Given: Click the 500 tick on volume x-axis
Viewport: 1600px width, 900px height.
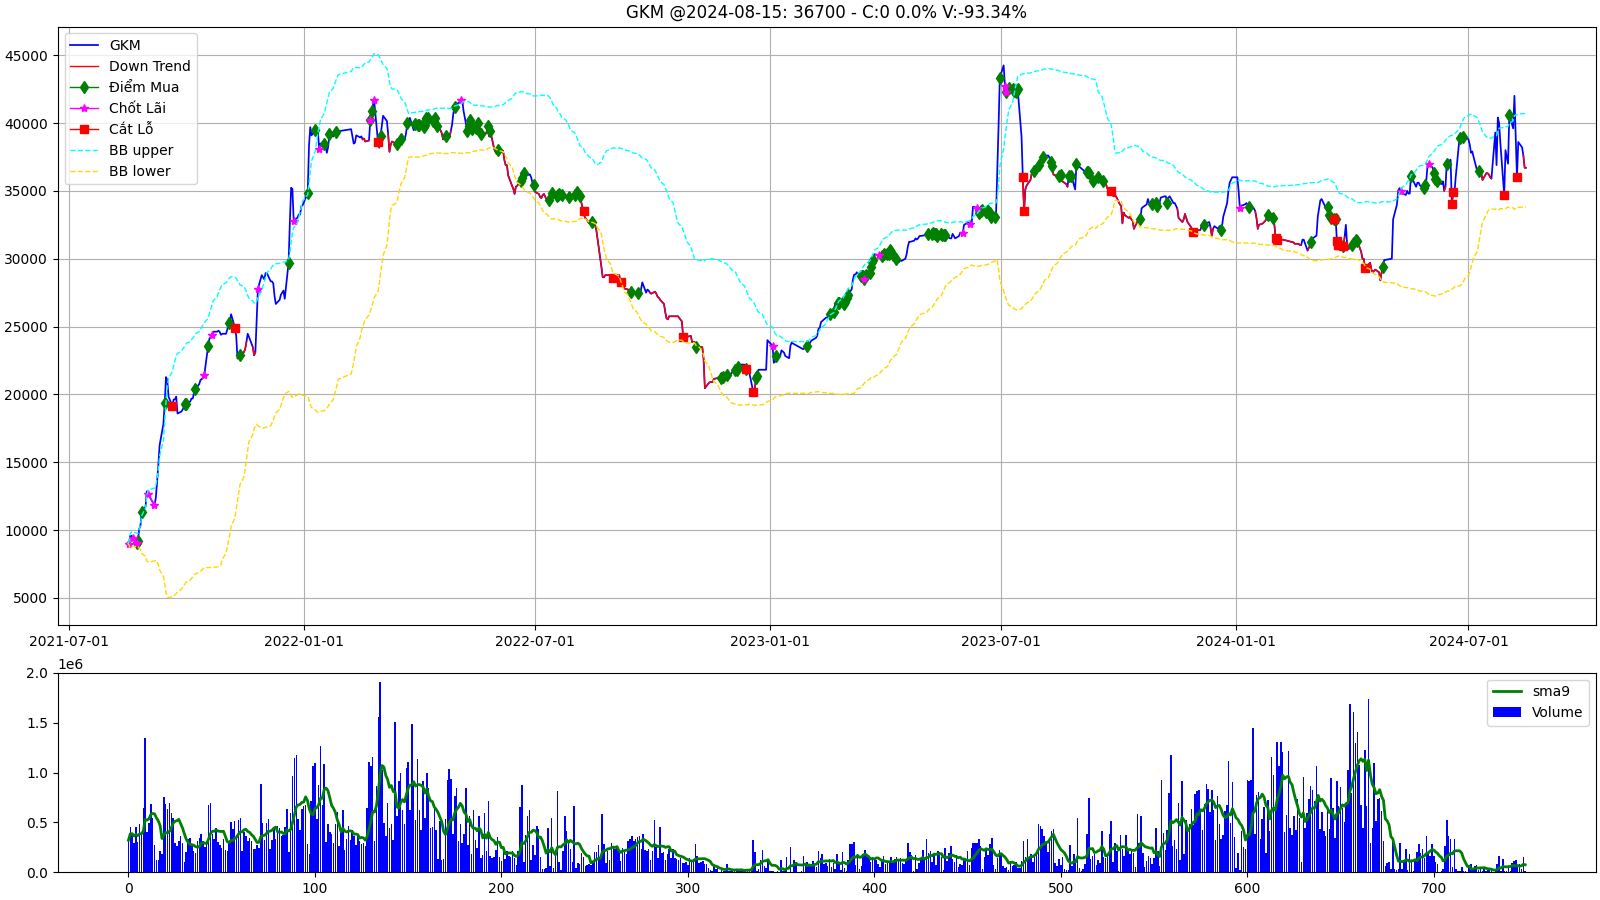Looking at the screenshot, I should click(x=1060, y=888).
